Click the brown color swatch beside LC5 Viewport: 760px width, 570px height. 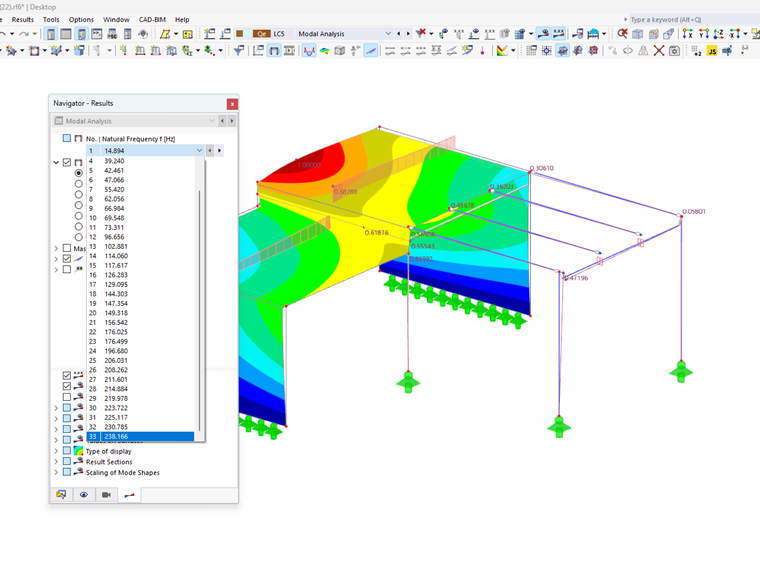[239, 33]
